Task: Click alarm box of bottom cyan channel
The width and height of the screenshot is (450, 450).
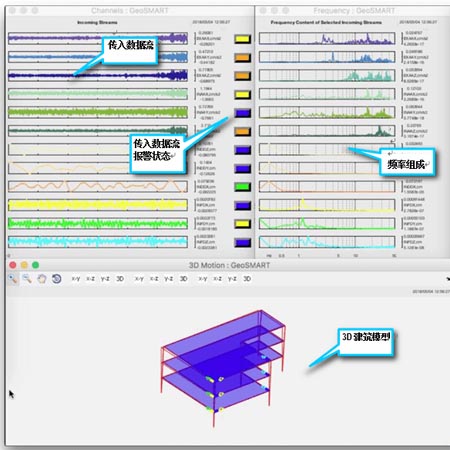Action: click(242, 242)
